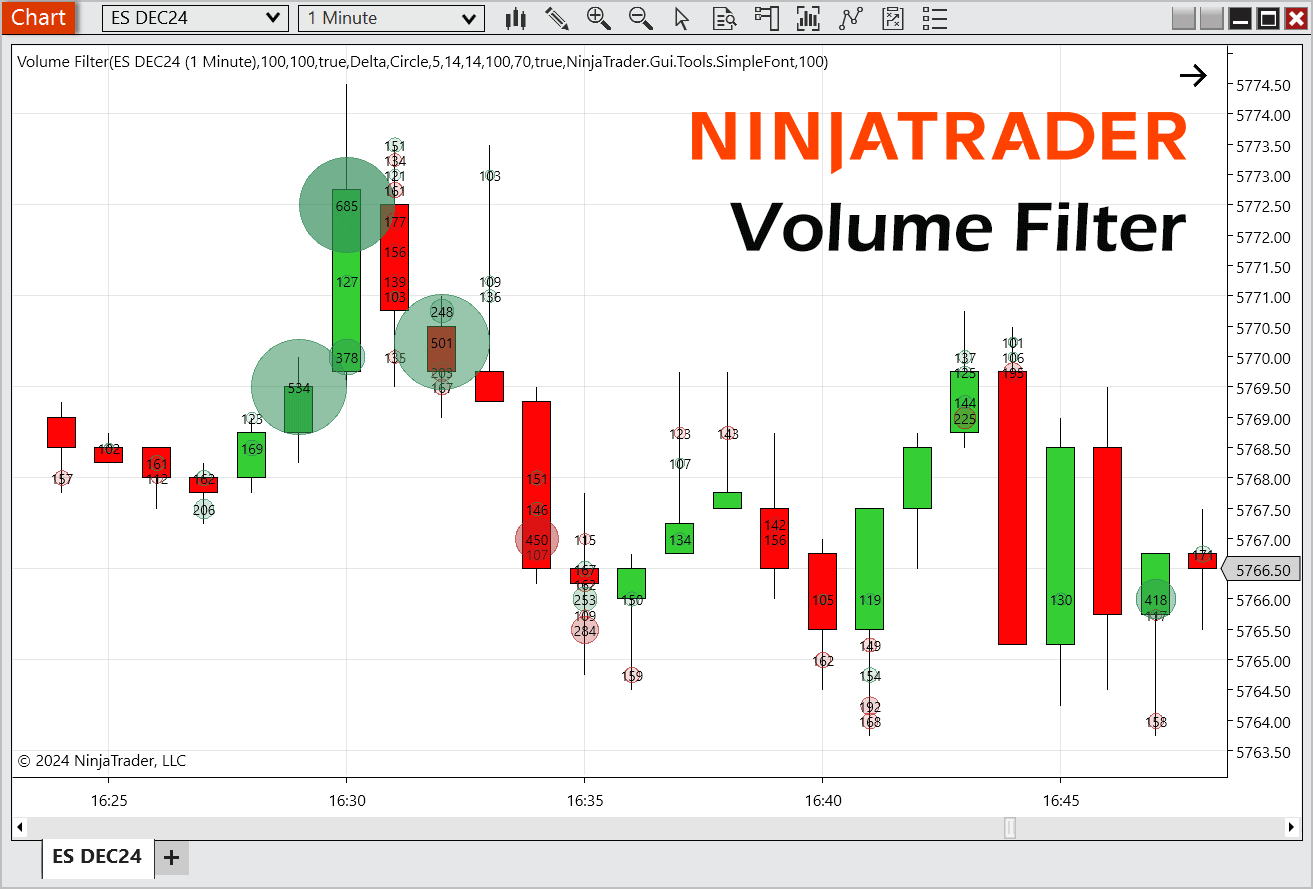1313x889 pixels.
Task: Open the data box icon
Action: [x=724, y=18]
